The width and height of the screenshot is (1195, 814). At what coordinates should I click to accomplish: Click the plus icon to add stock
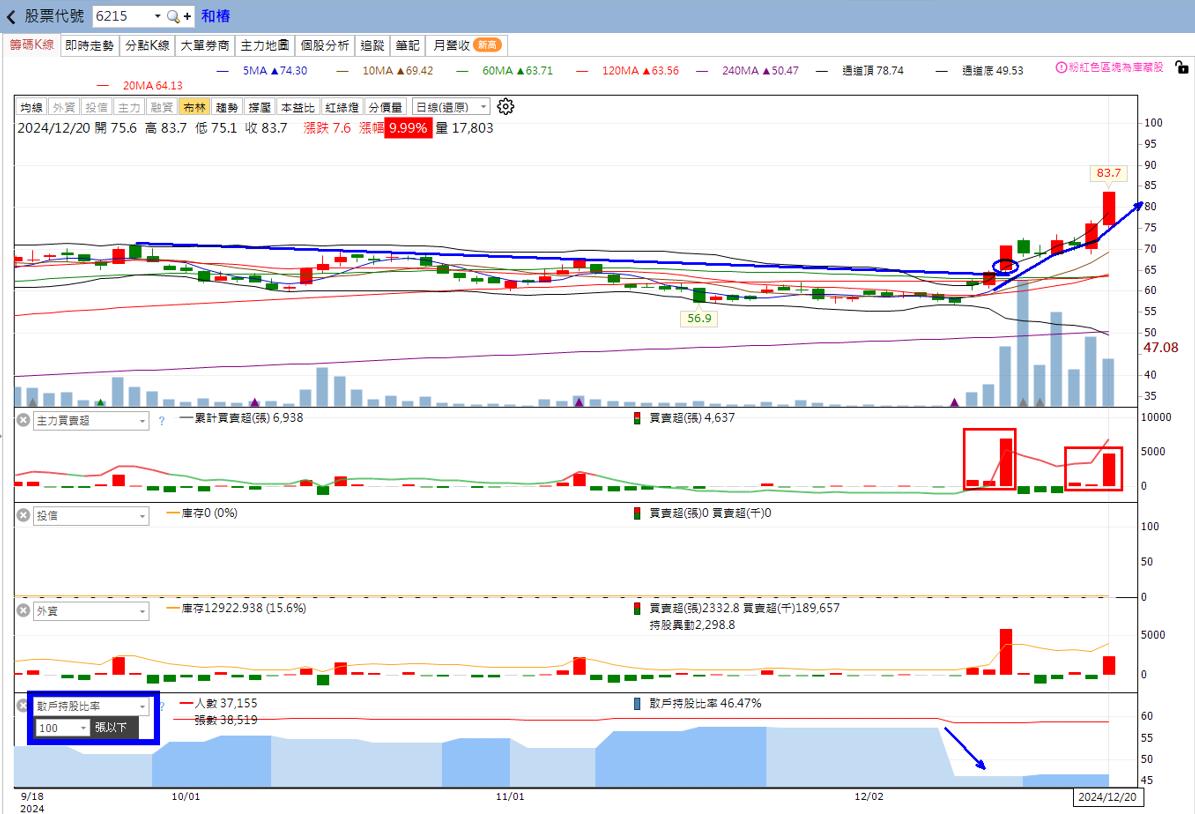point(187,17)
